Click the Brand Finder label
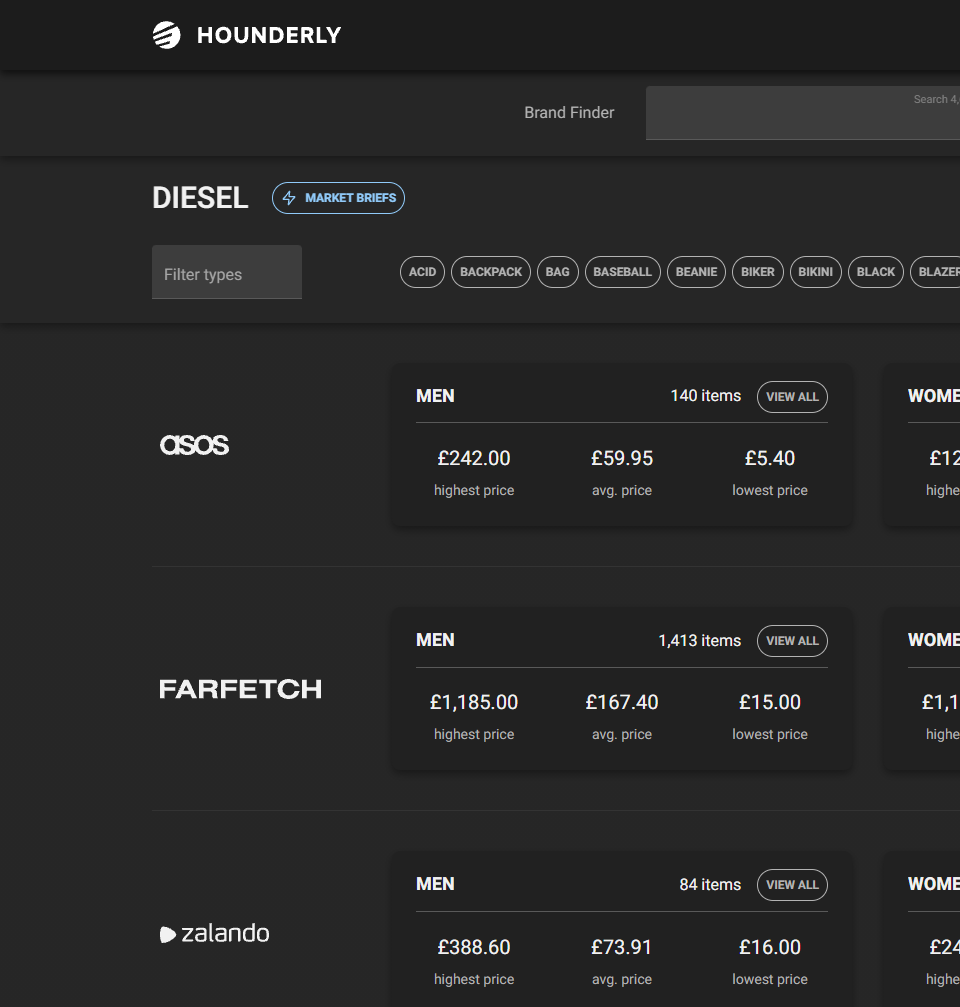This screenshot has height=1007, width=960. tap(569, 113)
